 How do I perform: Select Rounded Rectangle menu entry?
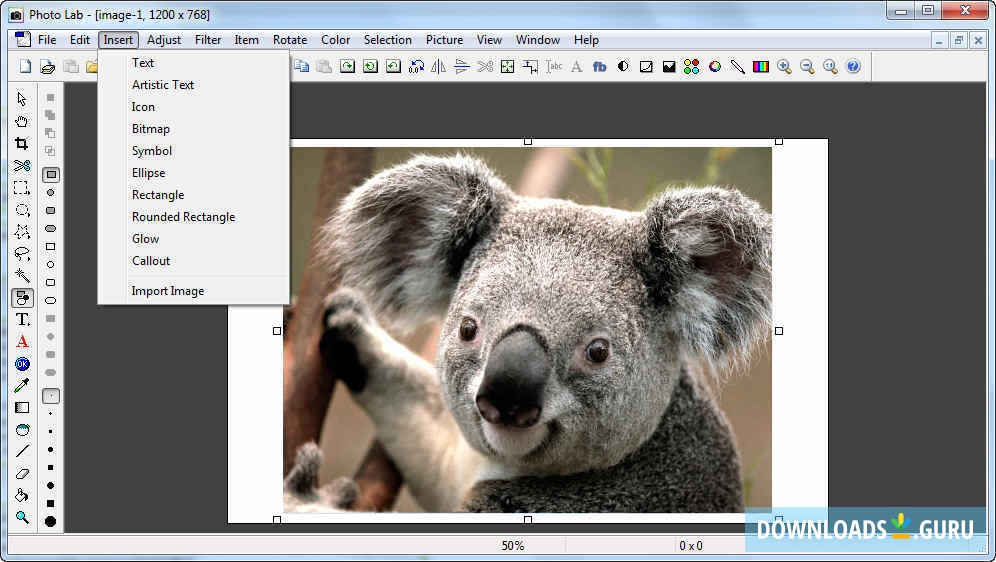(184, 217)
